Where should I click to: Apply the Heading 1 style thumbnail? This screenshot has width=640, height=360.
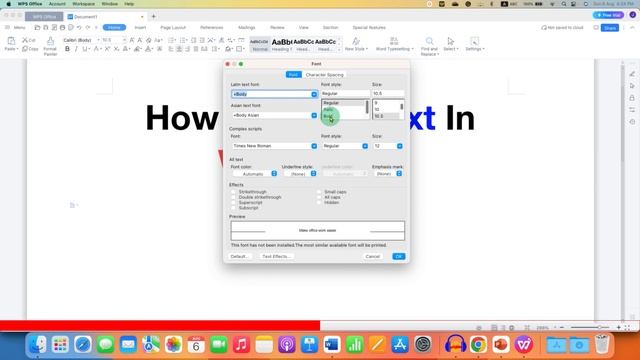click(x=282, y=44)
